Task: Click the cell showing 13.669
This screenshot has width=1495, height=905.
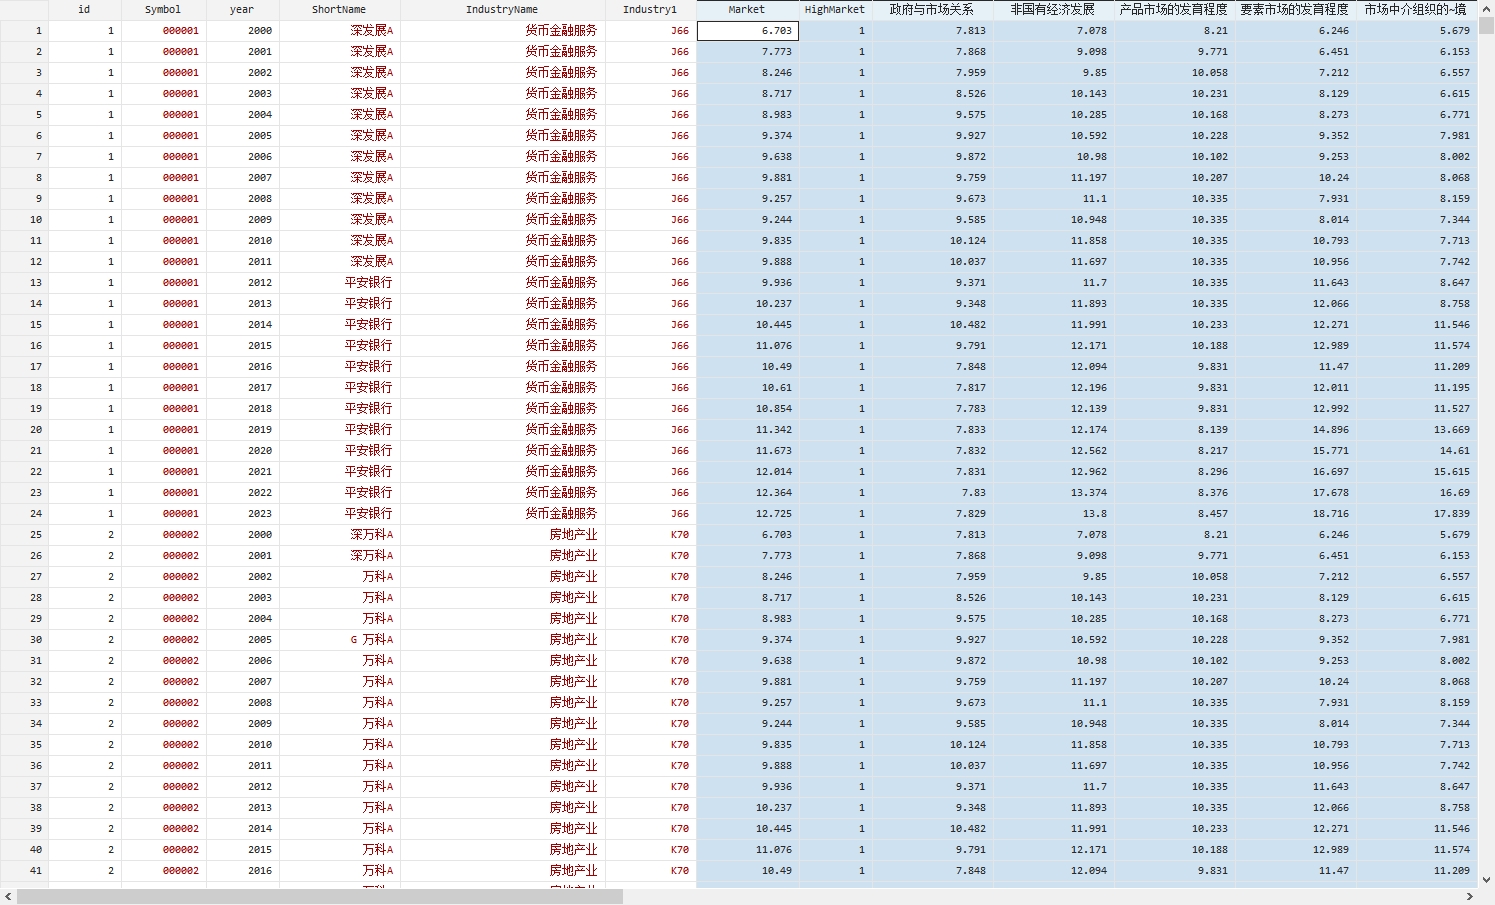Action: 1417,430
